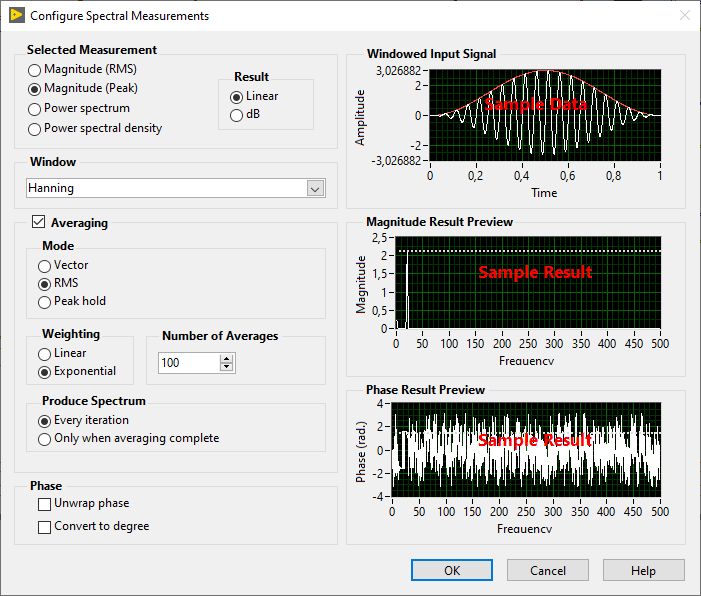Increment Number of Averages with up arrow
This screenshot has width=701, height=596.
(x=227, y=359)
